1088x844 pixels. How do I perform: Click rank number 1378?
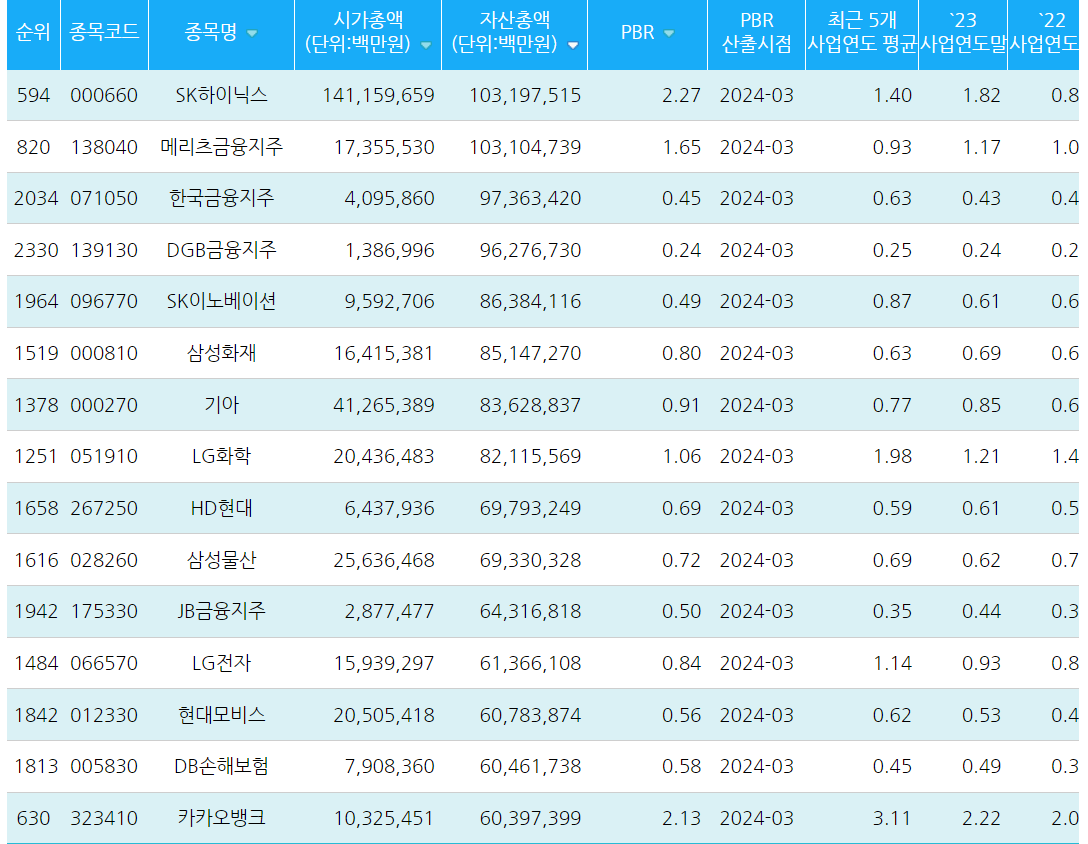click(x=36, y=405)
